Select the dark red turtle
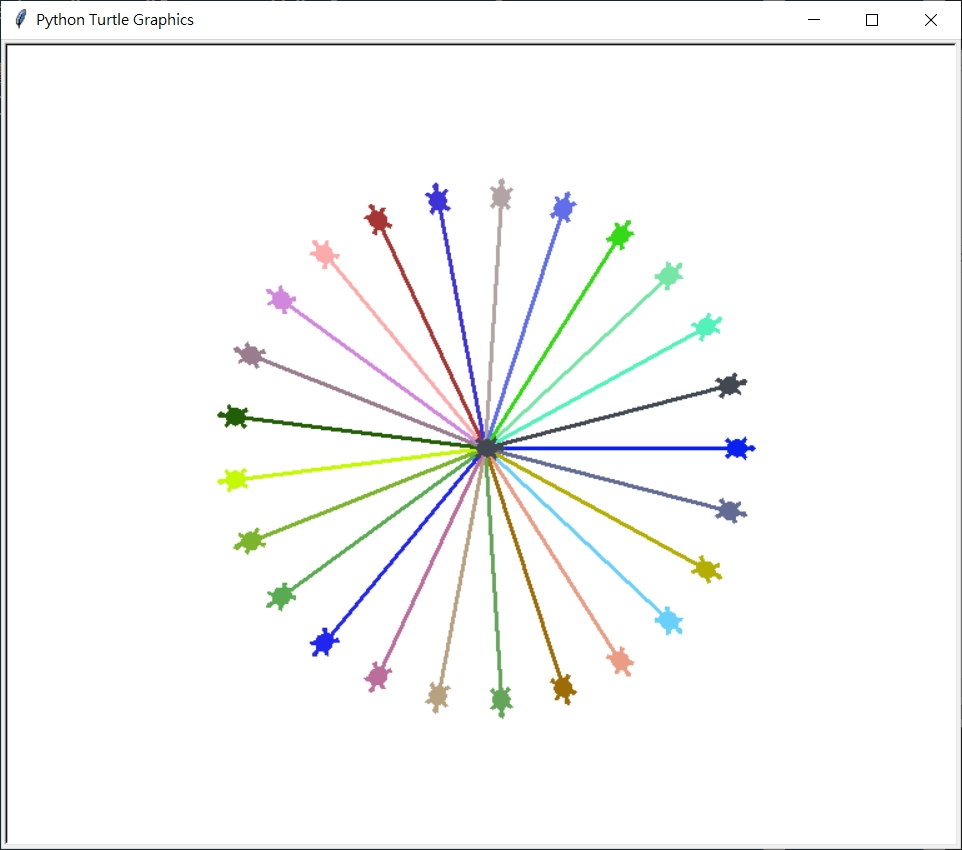This screenshot has width=962, height=850. point(377,218)
